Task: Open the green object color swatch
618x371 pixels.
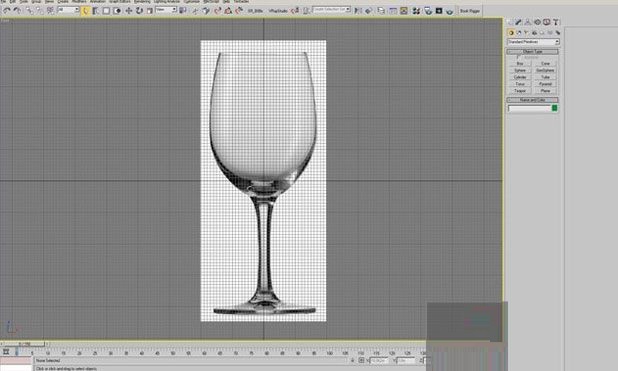Action: coord(555,108)
